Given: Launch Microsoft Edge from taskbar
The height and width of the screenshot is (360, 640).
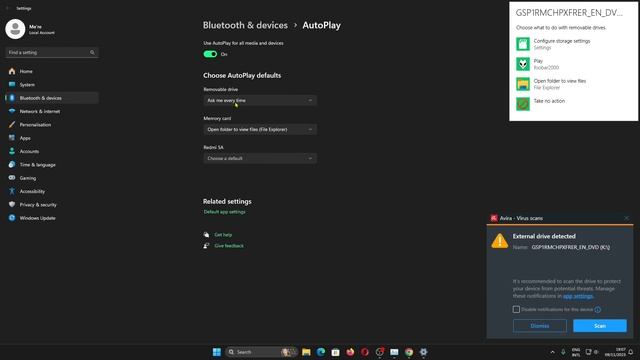Looking at the screenshot, I should click(x=321, y=352).
